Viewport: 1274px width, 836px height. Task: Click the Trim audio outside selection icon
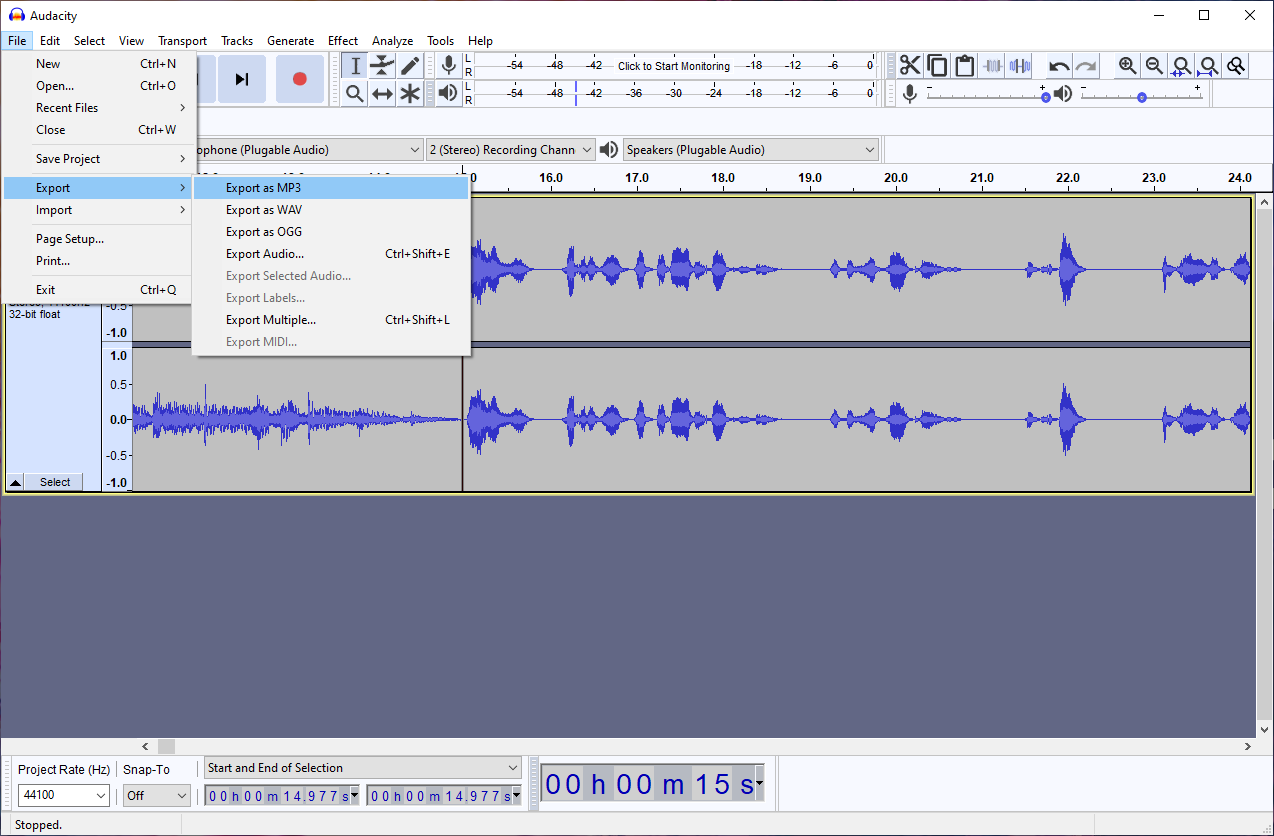[992, 66]
